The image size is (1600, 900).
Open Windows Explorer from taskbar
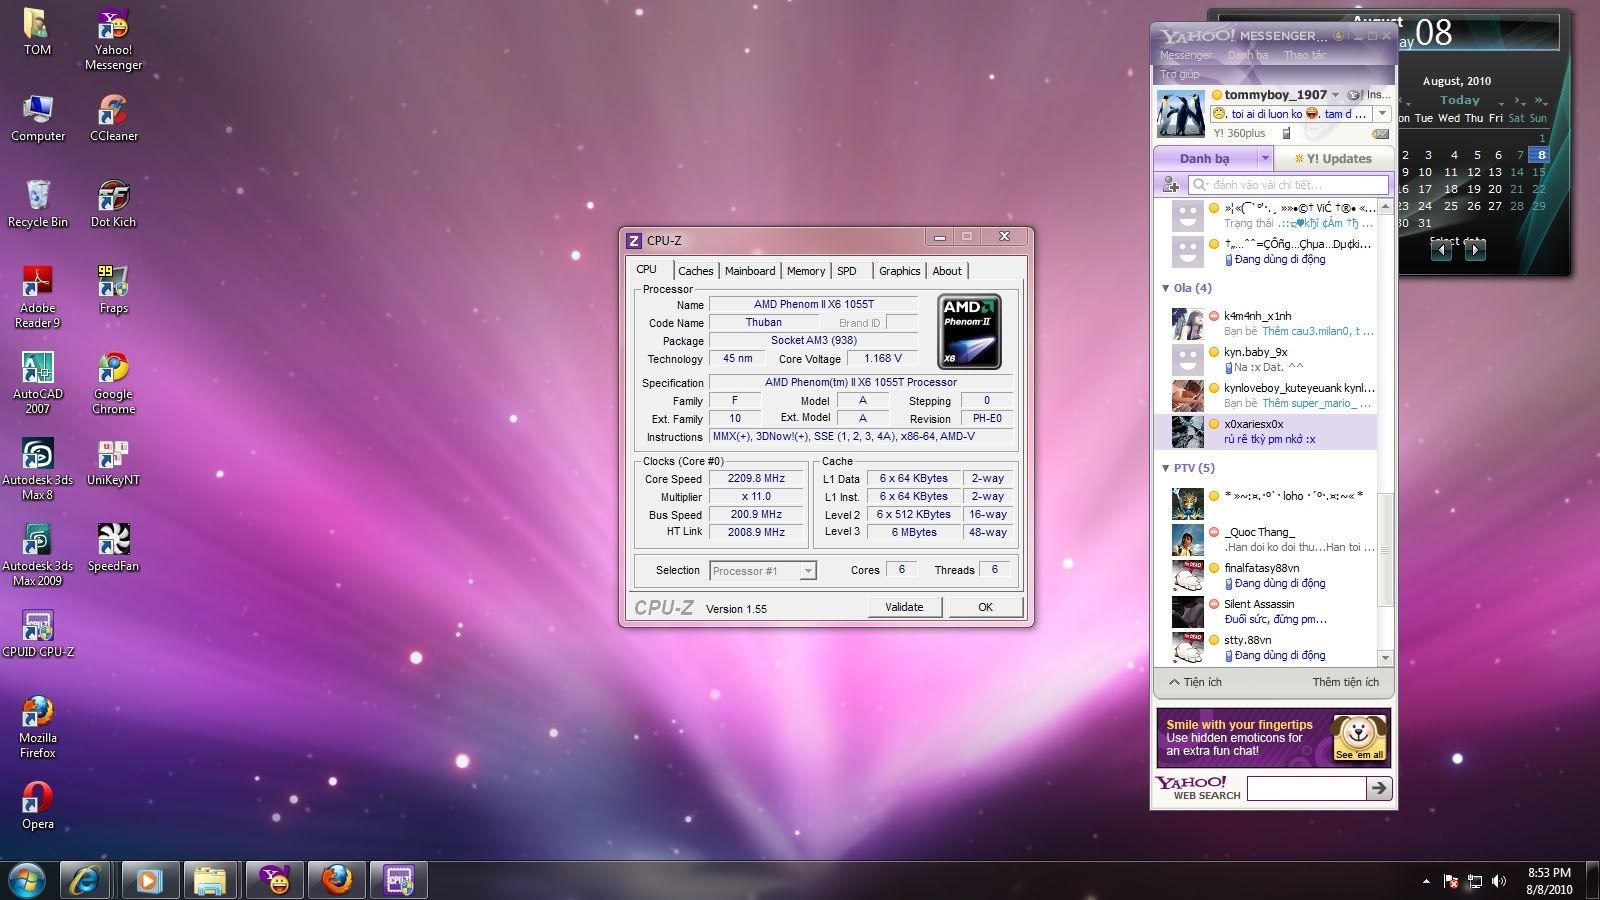(210, 880)
